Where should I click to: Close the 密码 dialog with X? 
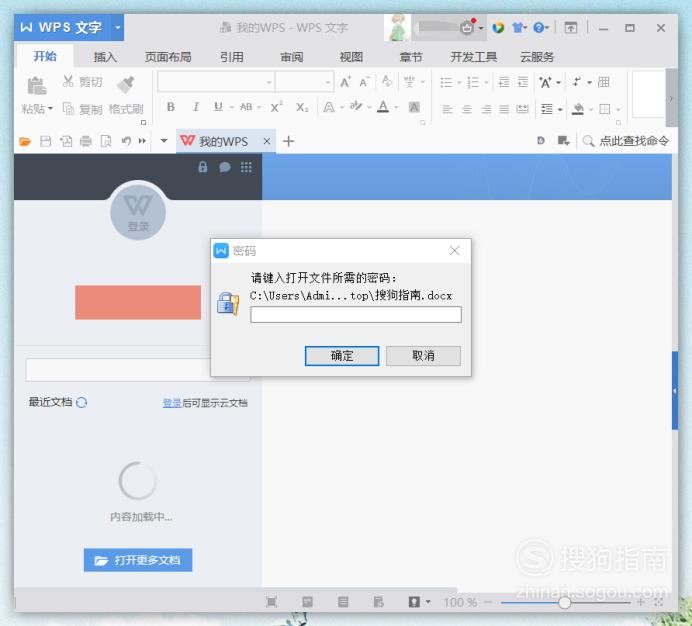(454, 251)
